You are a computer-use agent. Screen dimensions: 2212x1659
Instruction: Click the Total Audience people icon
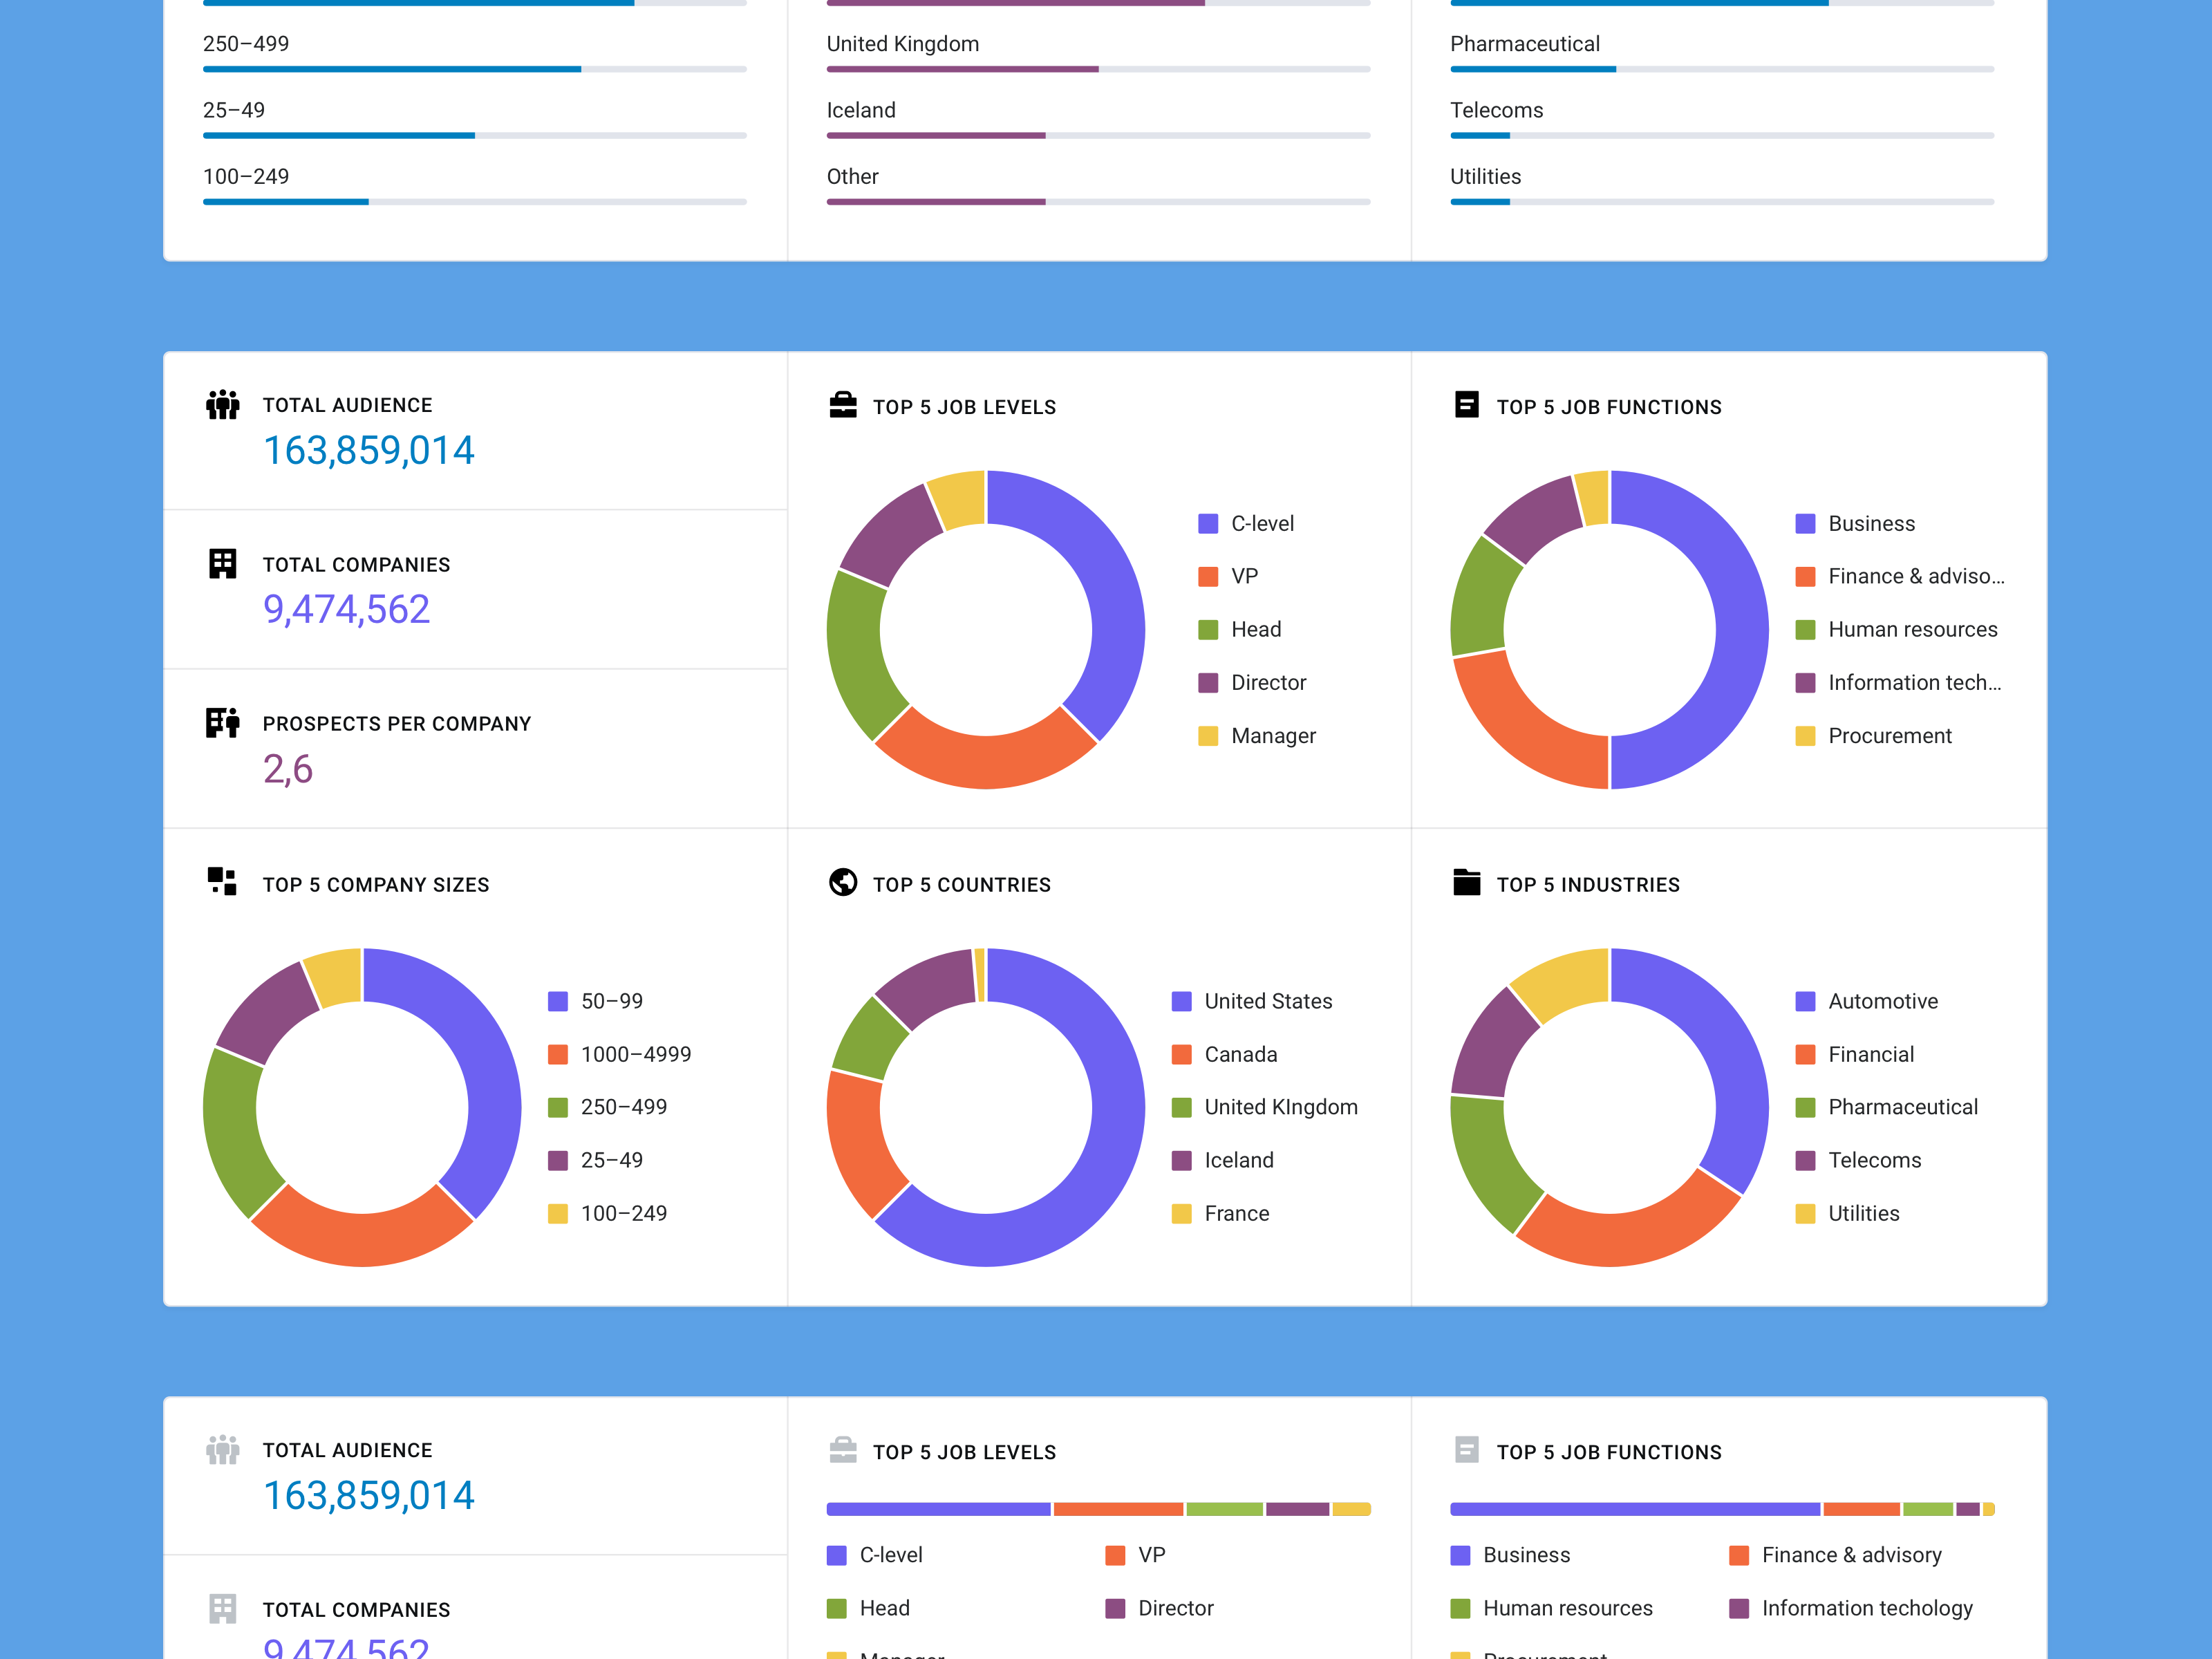tap(222, 405)
